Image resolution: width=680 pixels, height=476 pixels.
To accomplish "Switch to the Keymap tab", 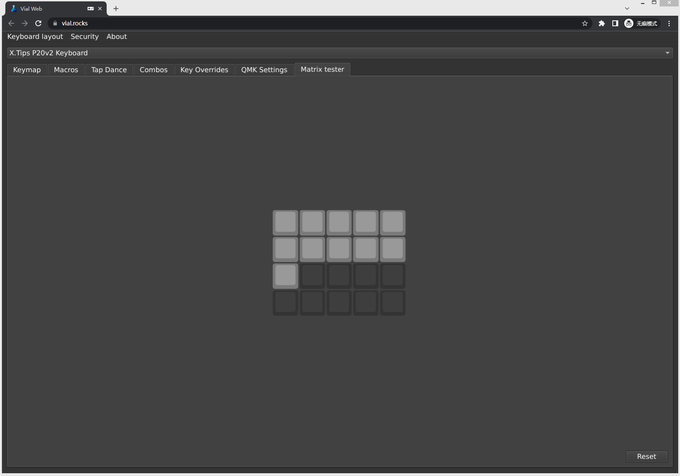I will click(27, 70).
